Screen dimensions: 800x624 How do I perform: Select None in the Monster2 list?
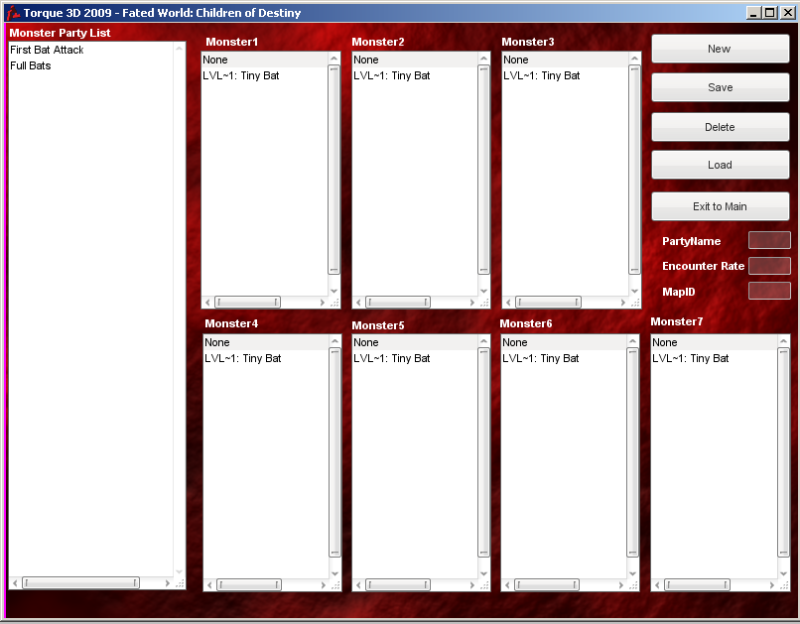pyautogui.click(x=367, y=60)
